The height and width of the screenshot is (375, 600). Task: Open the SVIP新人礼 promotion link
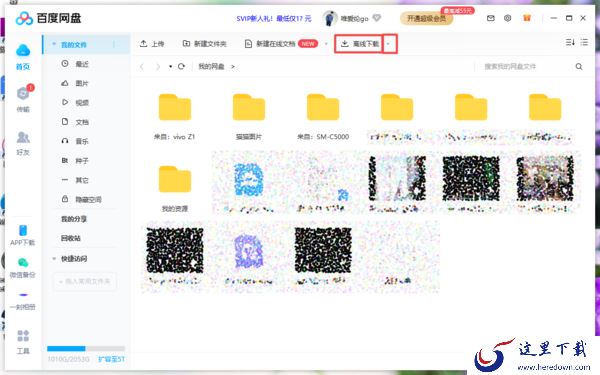point(274,18)
